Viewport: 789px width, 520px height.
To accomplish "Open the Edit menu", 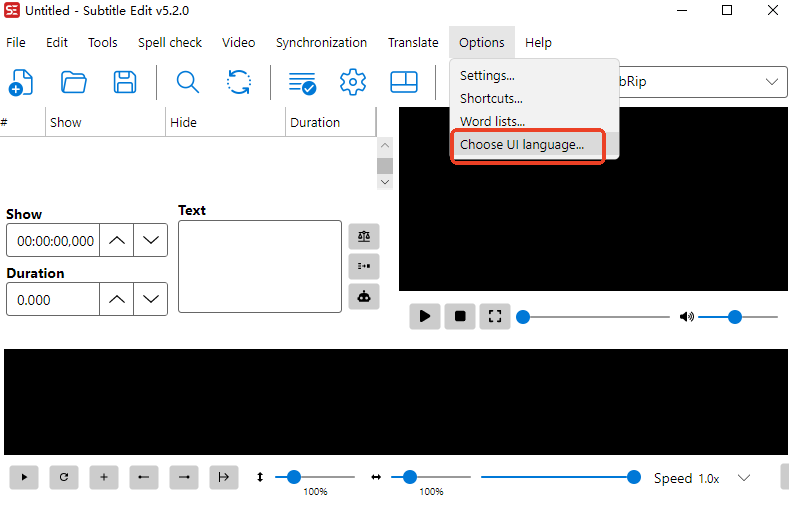I will pyautogui.click(x=57, y=42).
